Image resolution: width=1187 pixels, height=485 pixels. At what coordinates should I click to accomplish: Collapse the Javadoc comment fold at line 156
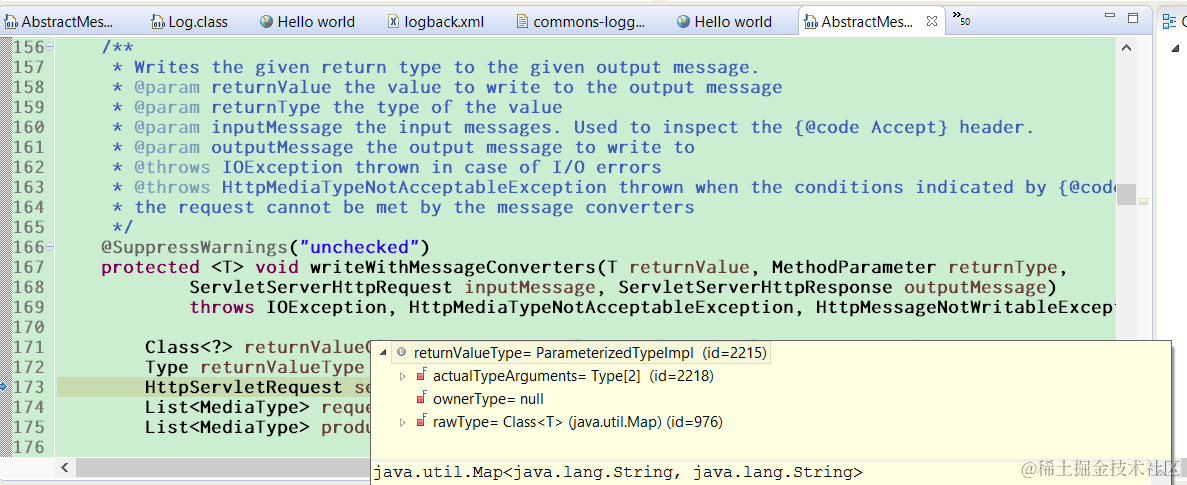click(x=50, y=47)
